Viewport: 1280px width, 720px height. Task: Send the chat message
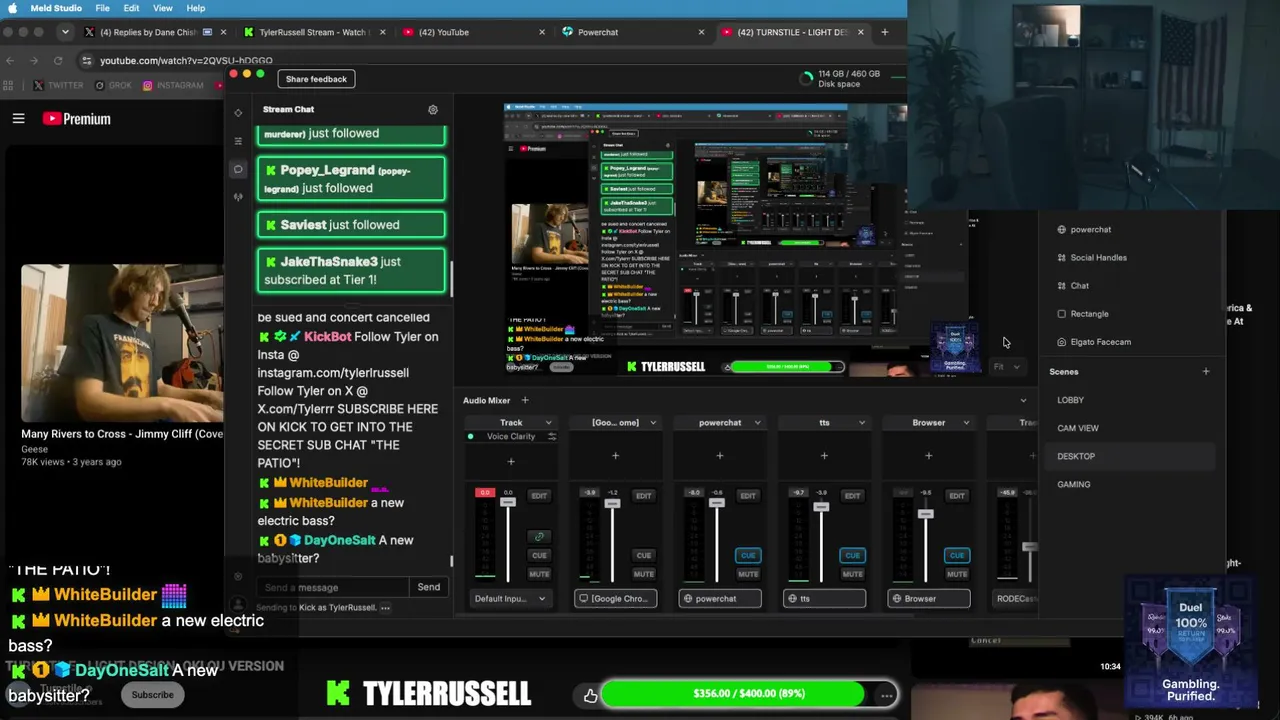click(429, 588)
